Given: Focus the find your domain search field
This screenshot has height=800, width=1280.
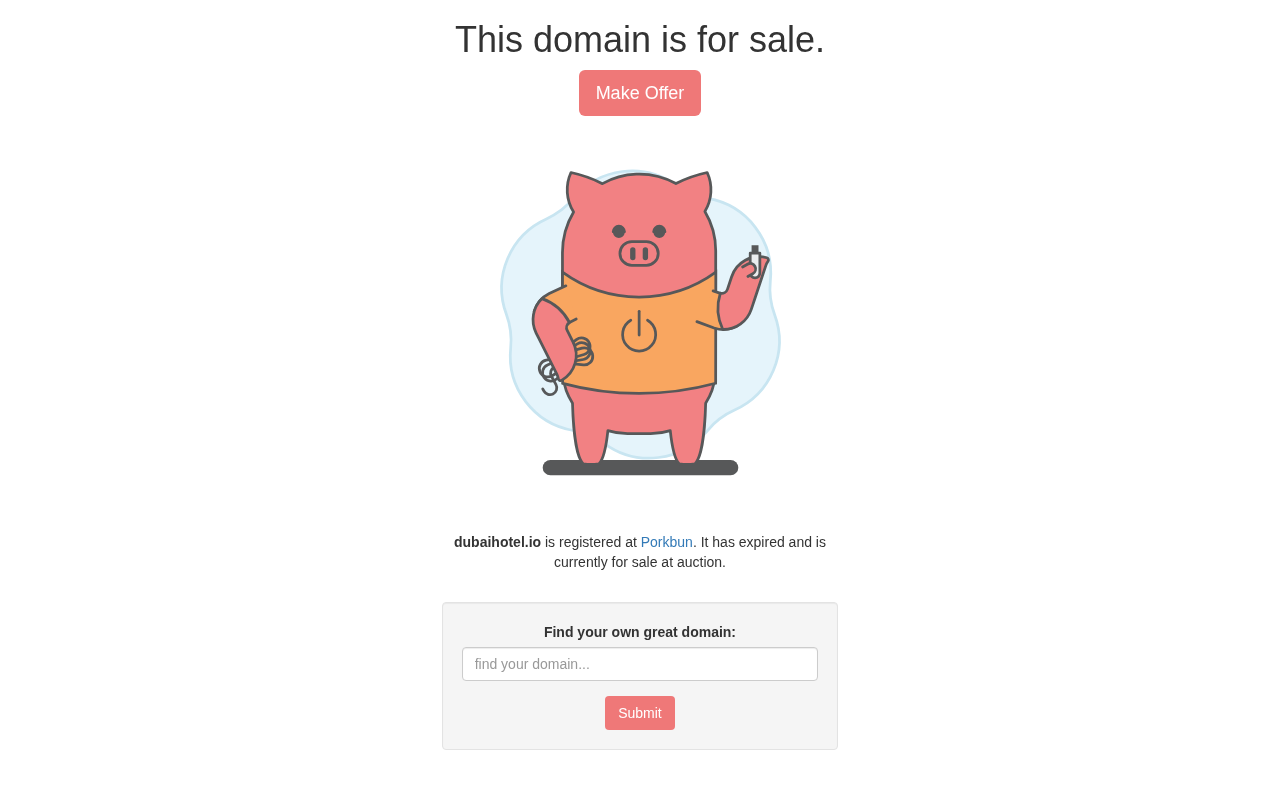Looking at the screenshot, I should 640,664.
